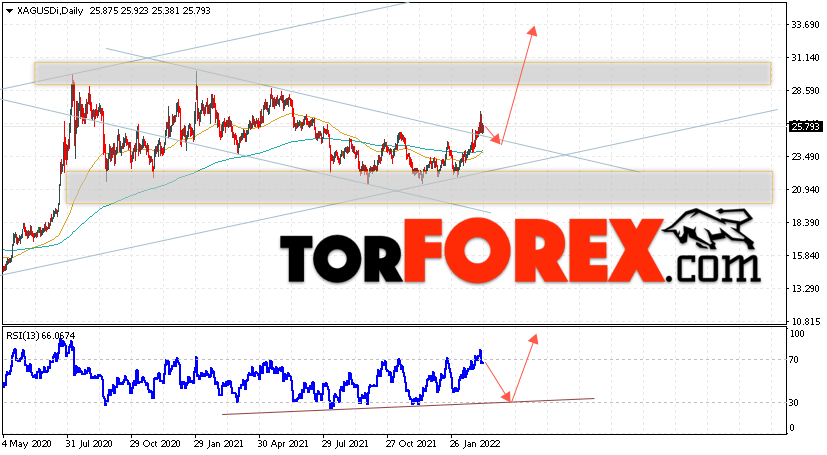Select the RSI(13) 66.0674 indicator label
827x455 pixels.
click(41, 335)
